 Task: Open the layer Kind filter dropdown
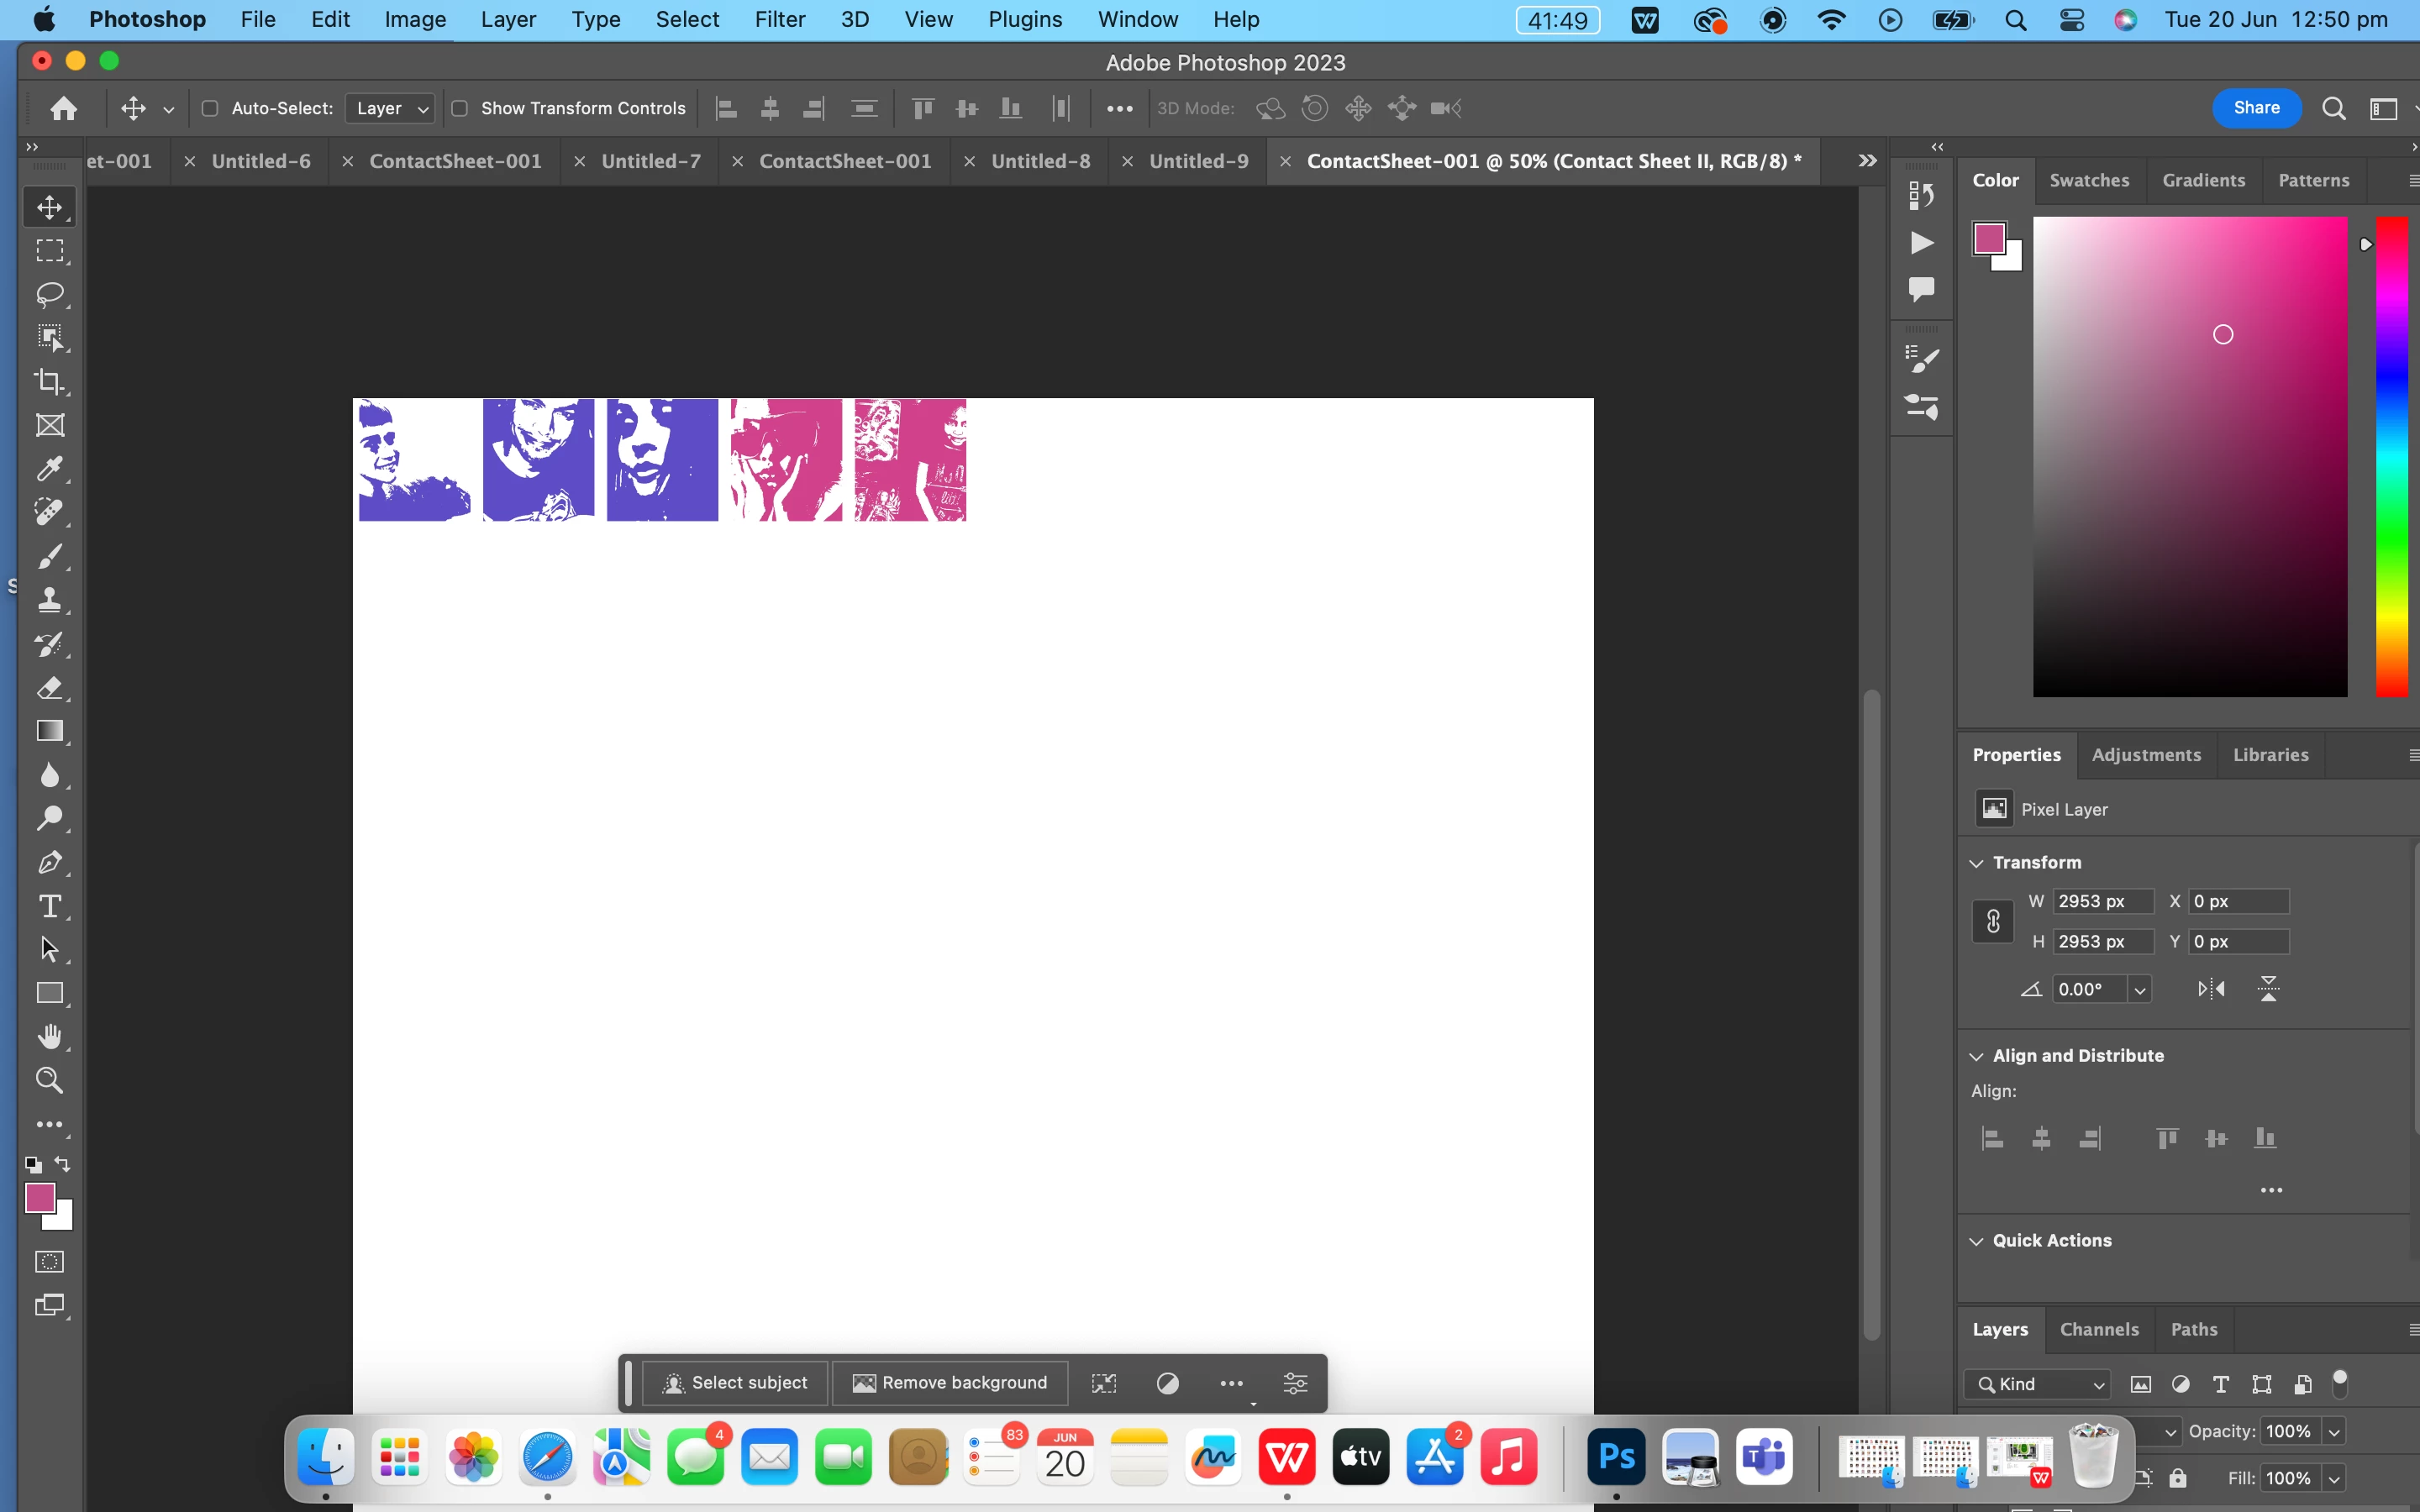2040,1384
